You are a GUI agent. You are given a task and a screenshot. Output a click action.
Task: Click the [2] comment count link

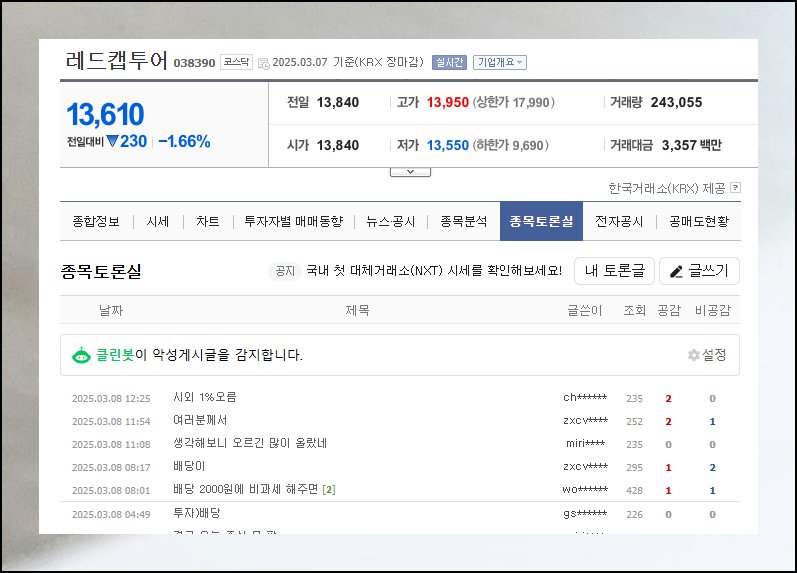329,490
